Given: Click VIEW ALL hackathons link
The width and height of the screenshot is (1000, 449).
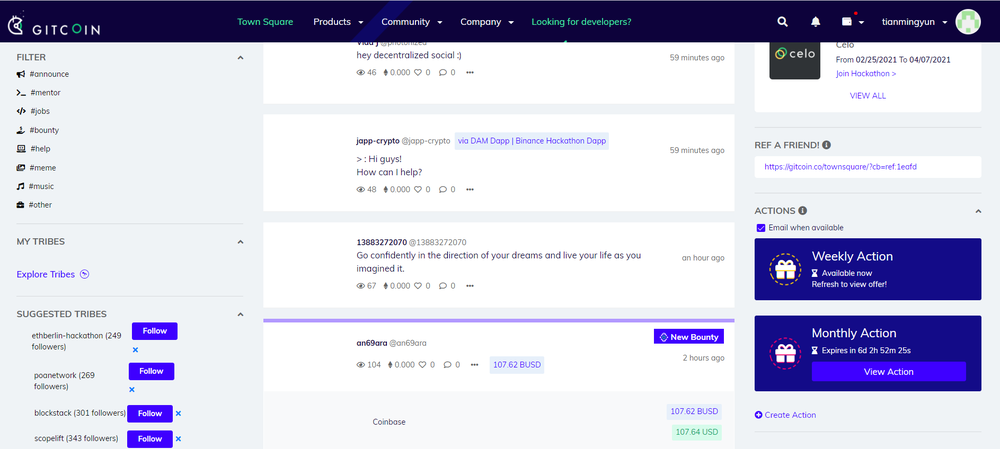Looking at the screenshot, I should [x=867, y=96].
